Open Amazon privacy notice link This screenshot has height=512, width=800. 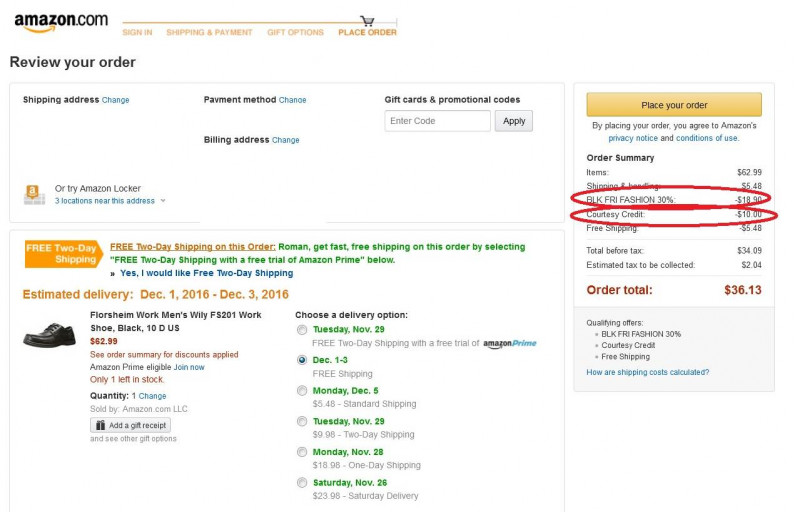point(633,138)
